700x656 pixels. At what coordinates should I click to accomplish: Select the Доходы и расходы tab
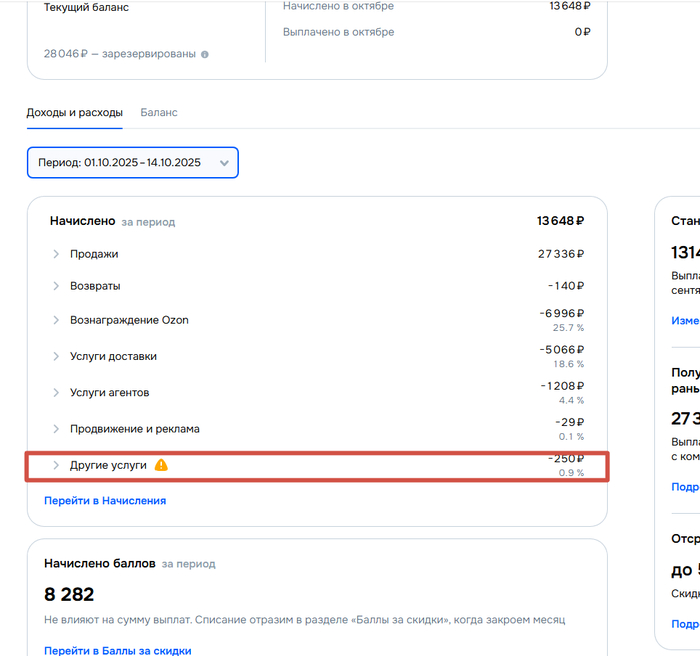coord(75,112)
